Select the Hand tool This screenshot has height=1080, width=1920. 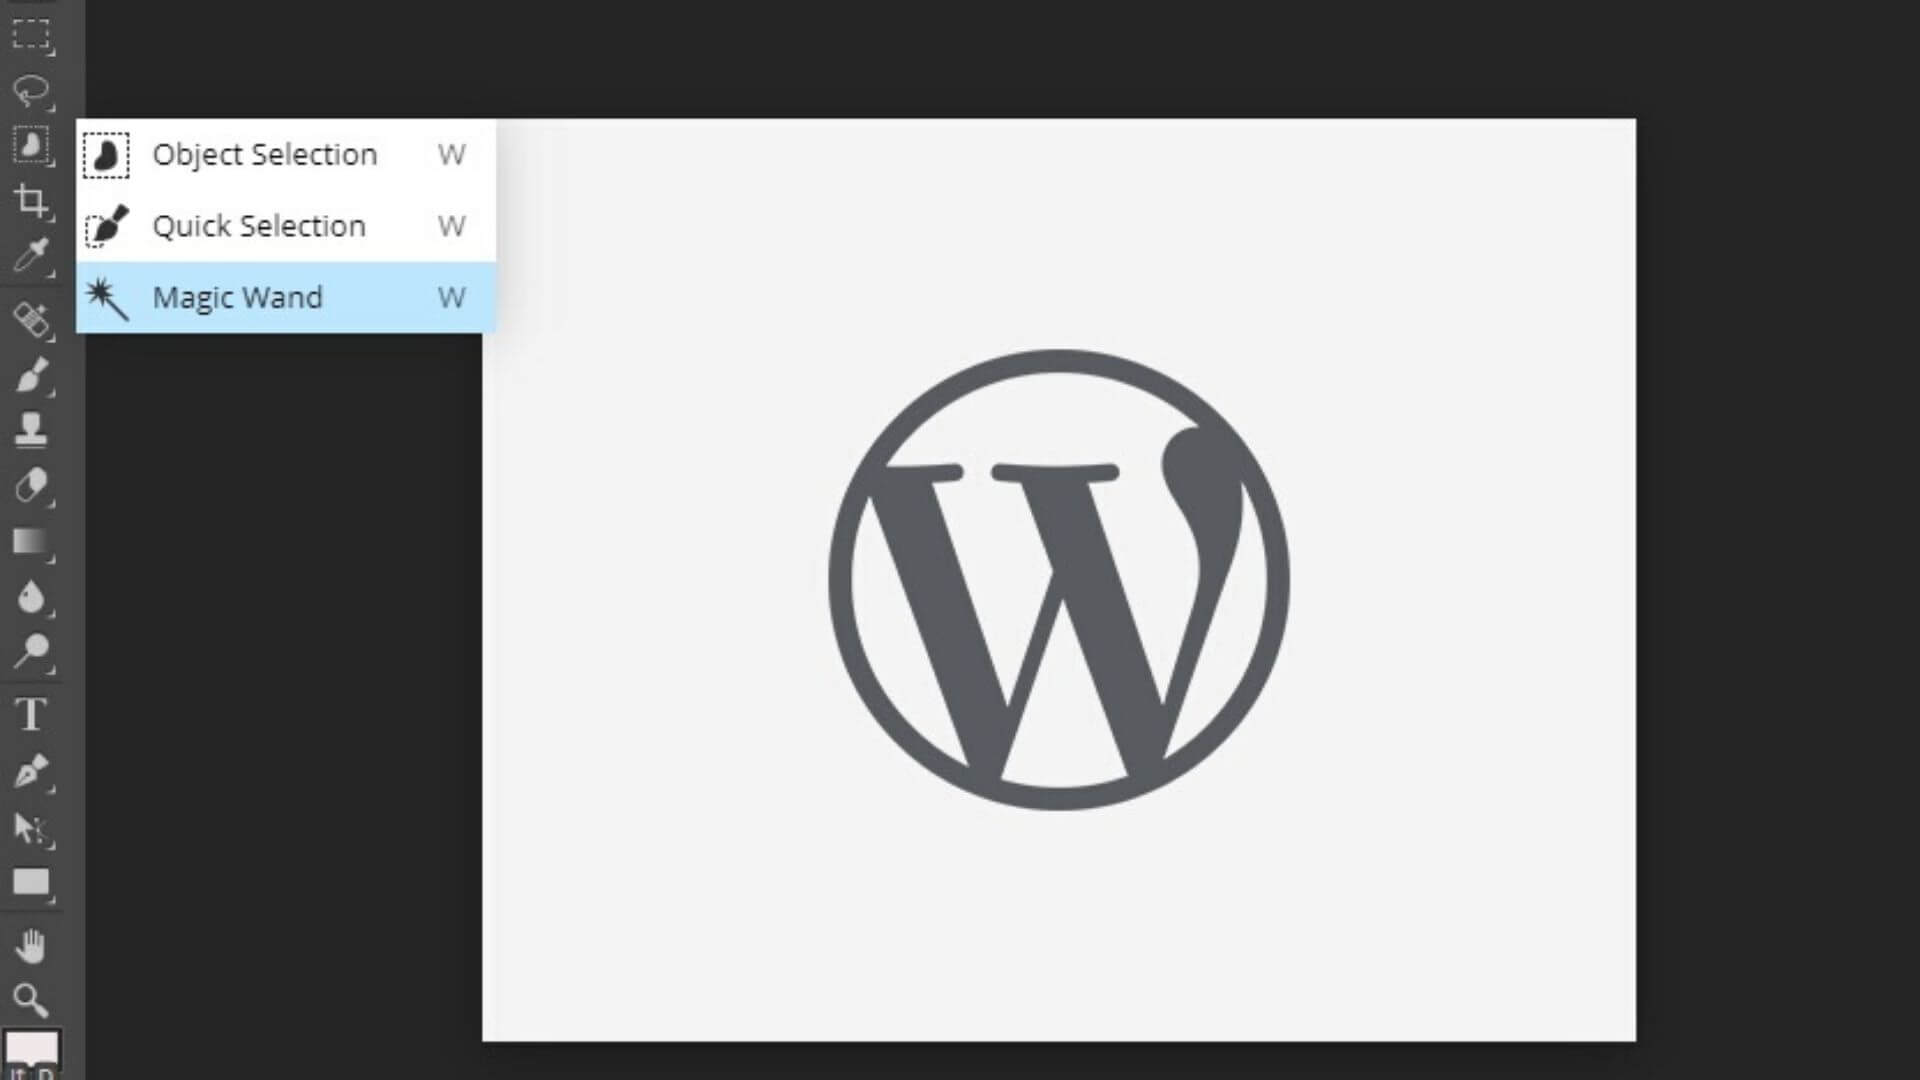coord(32,945)
